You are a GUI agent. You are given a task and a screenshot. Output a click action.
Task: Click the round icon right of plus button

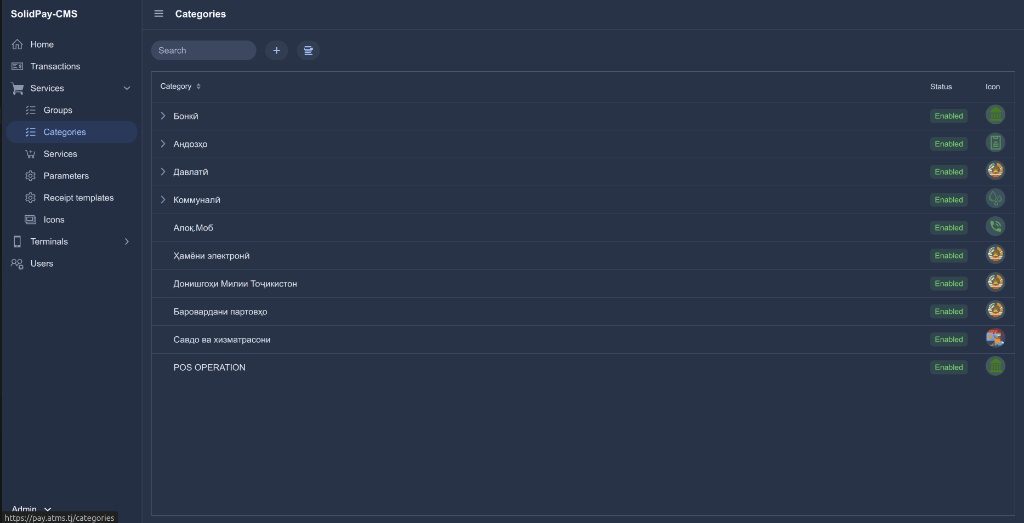(308, 50)
